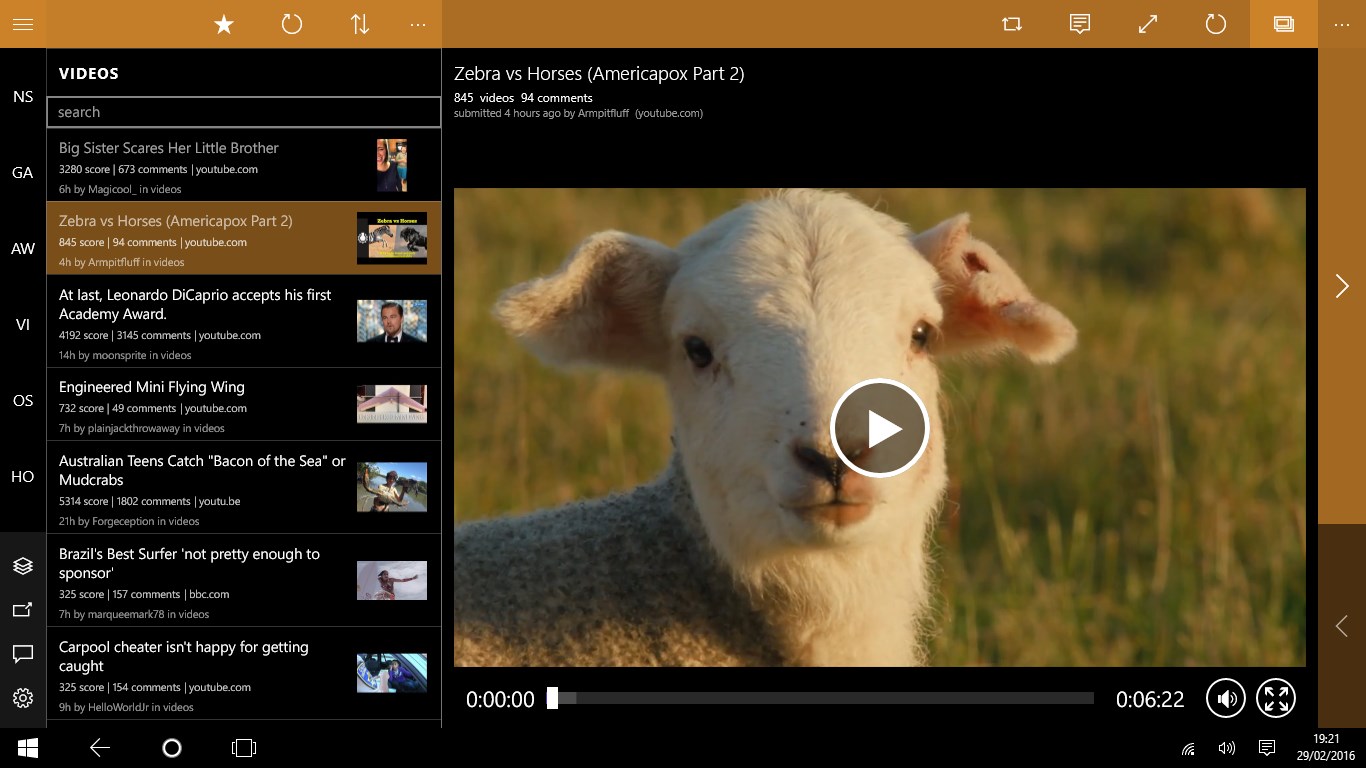Switch to the OS sidebar section
The width and height of the screenshot is (1366, 768).
(23, 401)
